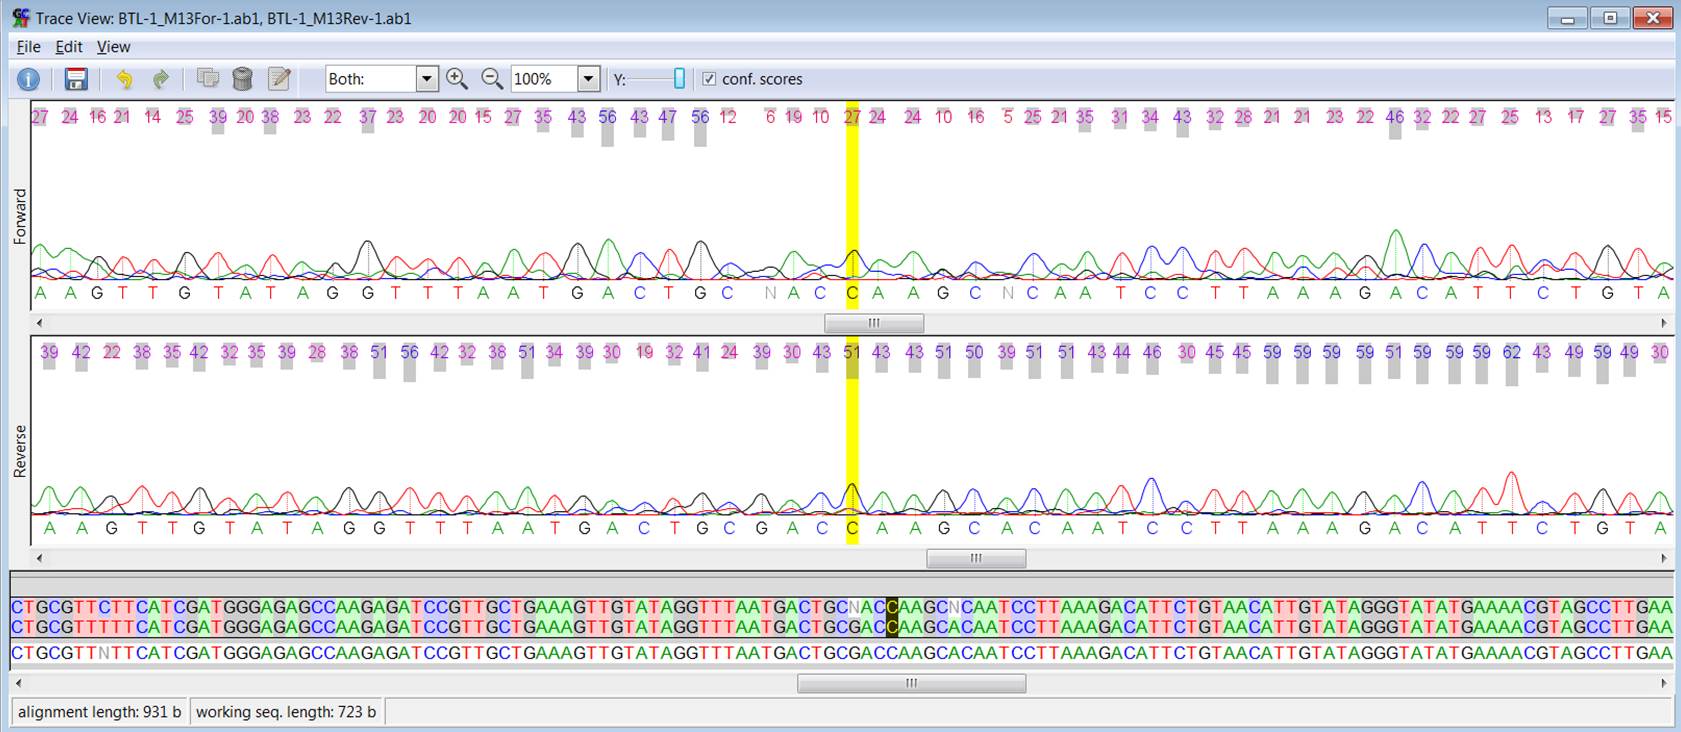Click highlighted confidence score 27 in forward
1681x732 pixels.
pyautogui.click(x=852, y=117)
